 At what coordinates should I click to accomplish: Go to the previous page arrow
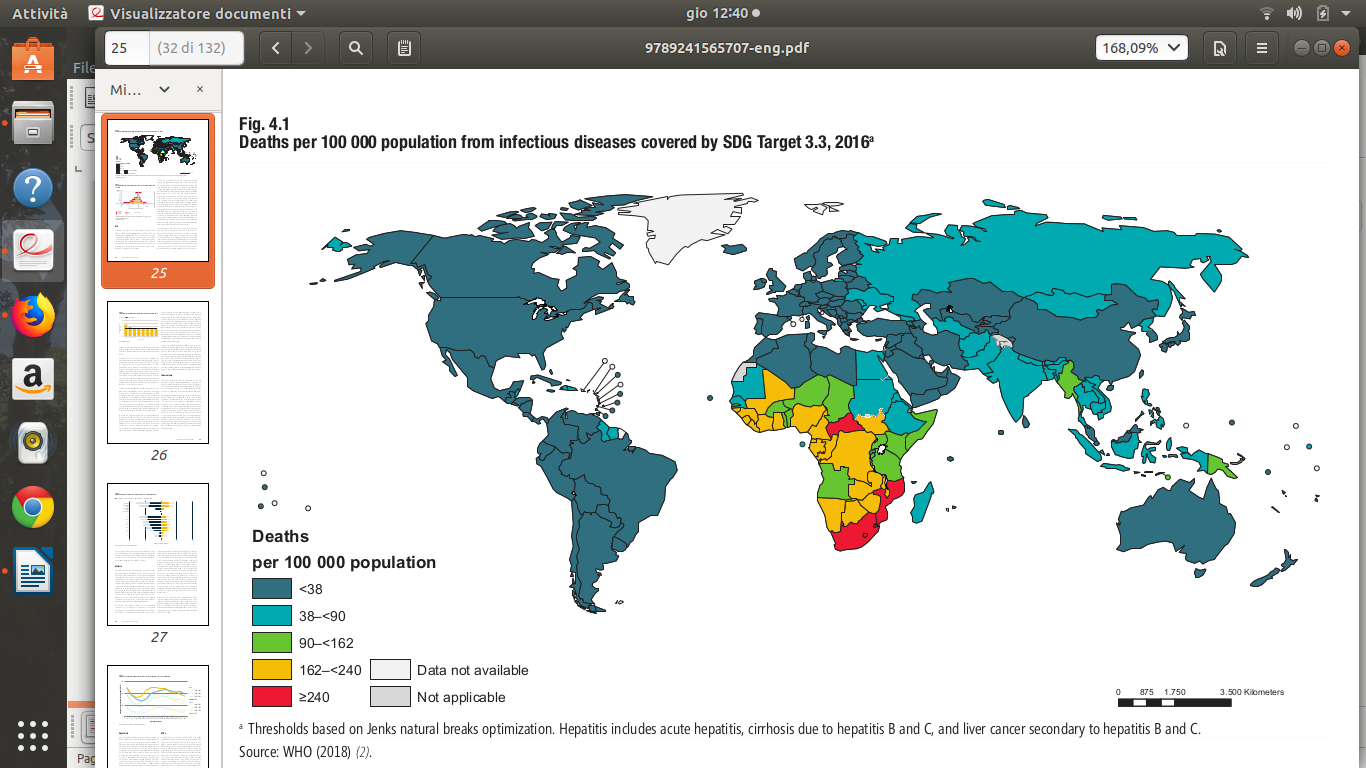point(276,48)
